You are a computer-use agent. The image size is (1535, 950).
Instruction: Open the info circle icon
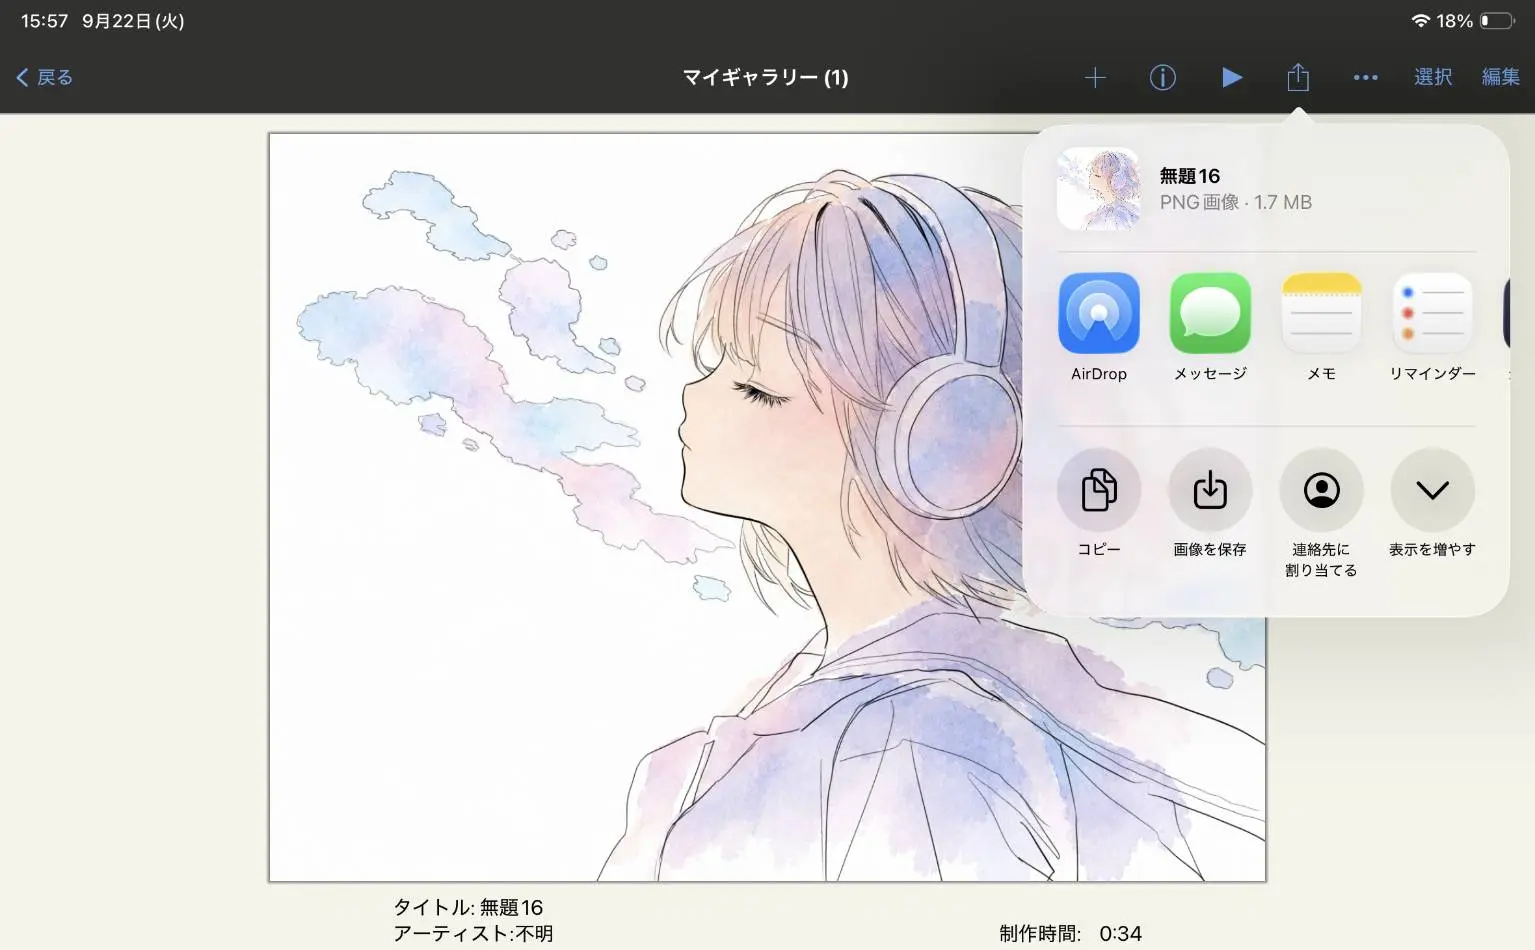pyautogui.click(x=1162, y=77)
